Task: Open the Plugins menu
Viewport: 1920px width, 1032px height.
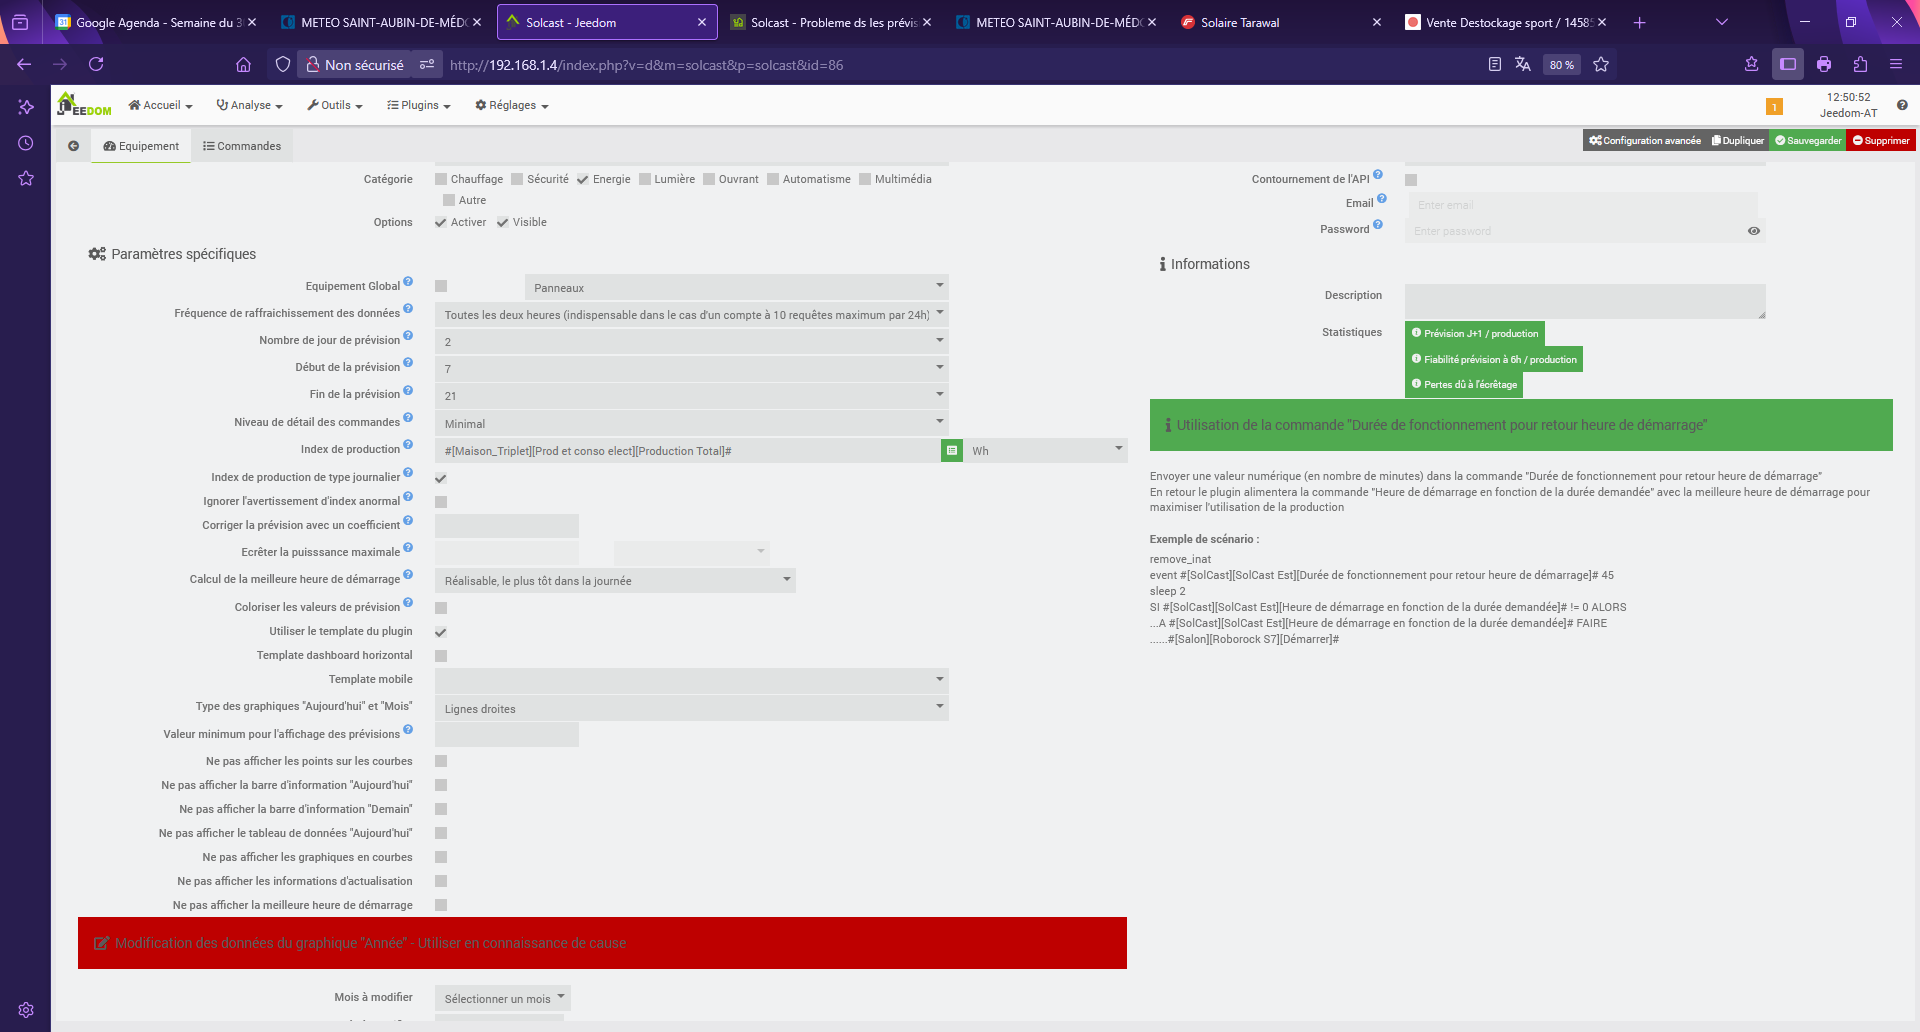Action: point(418,105)
